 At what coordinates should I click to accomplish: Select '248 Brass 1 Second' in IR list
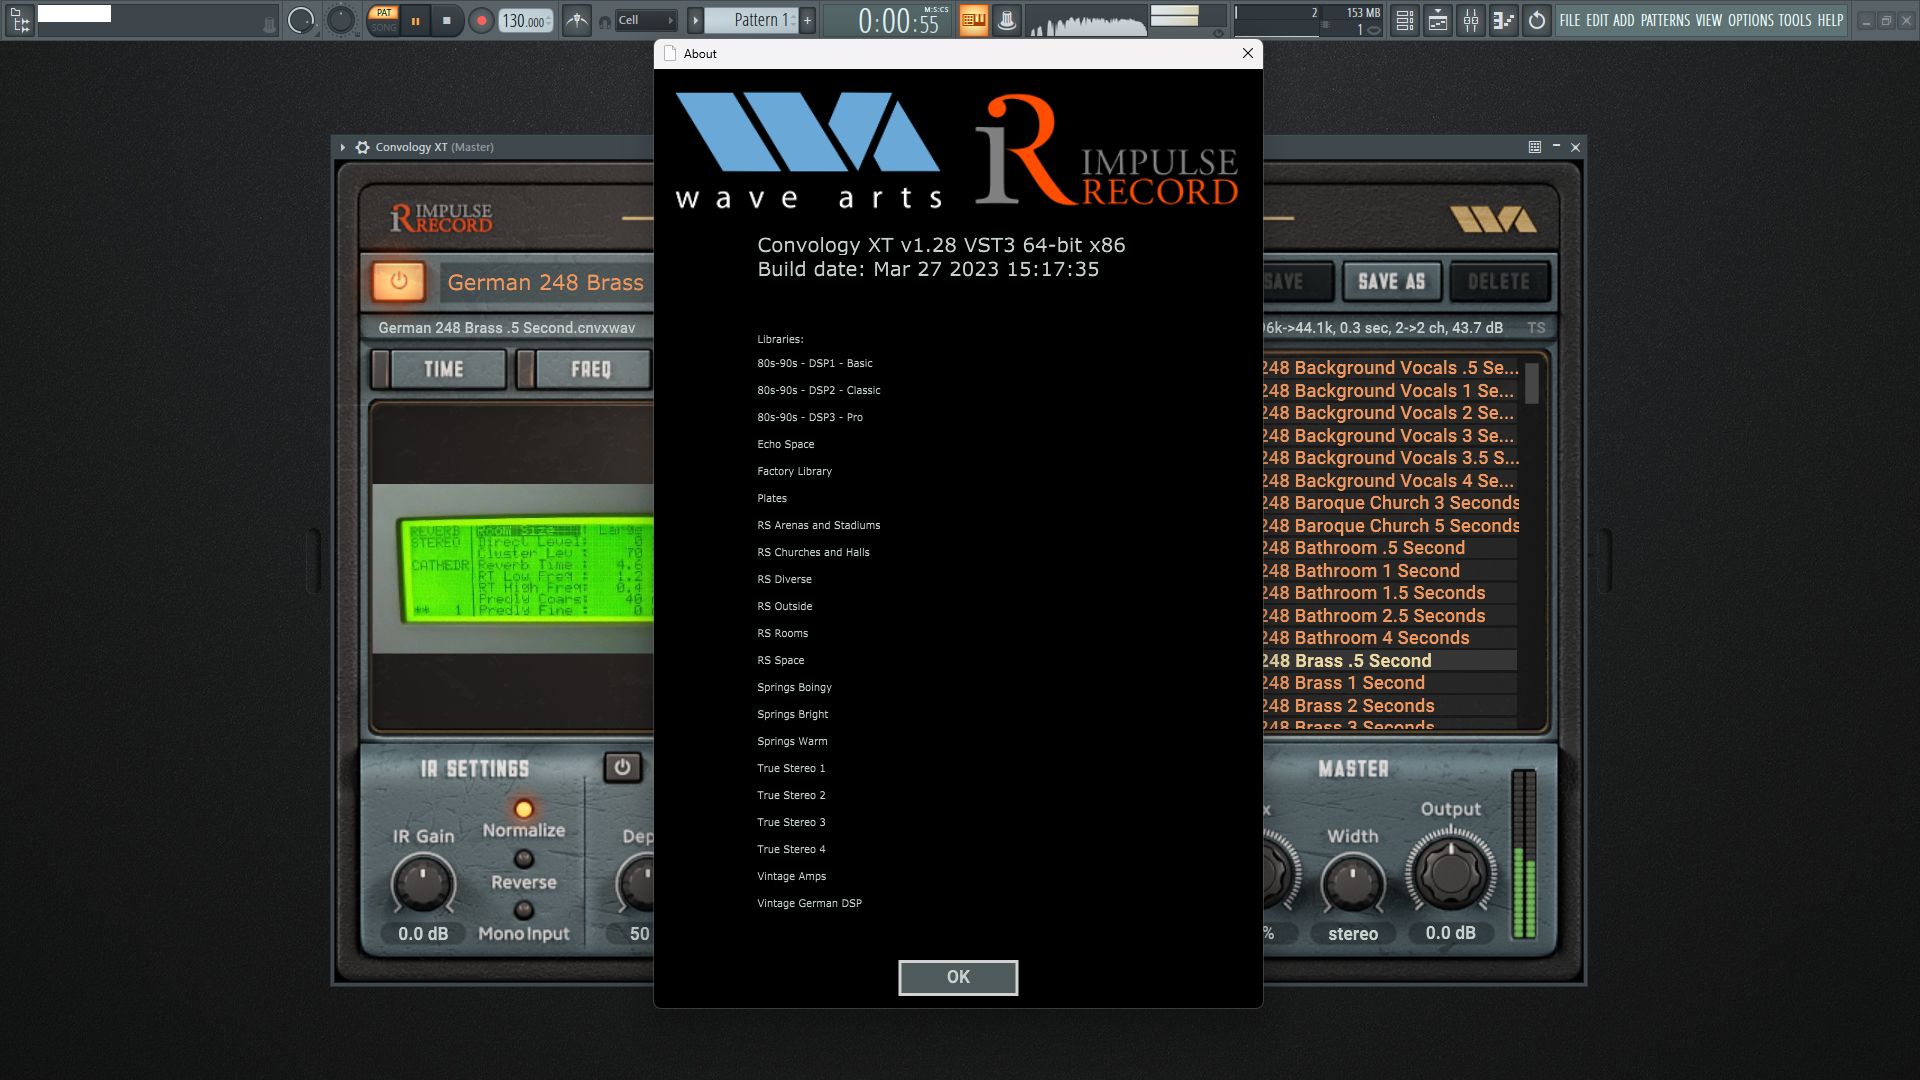point(1388,683)
